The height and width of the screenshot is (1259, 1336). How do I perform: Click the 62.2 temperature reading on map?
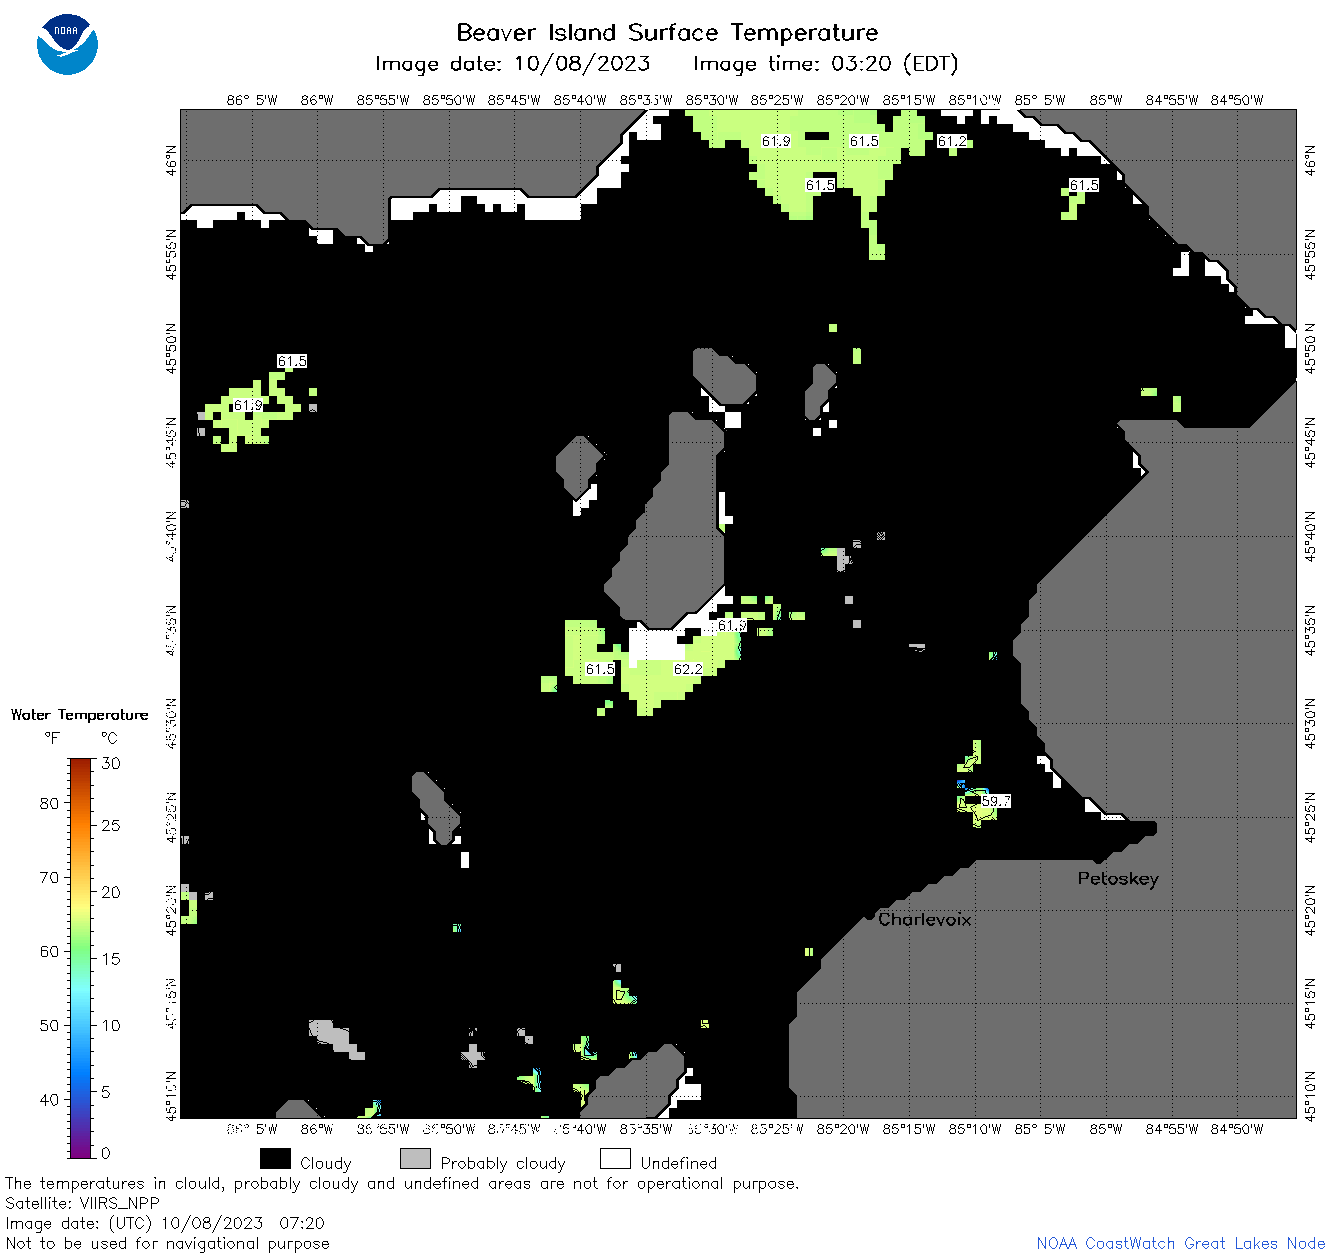coord(688,669)
